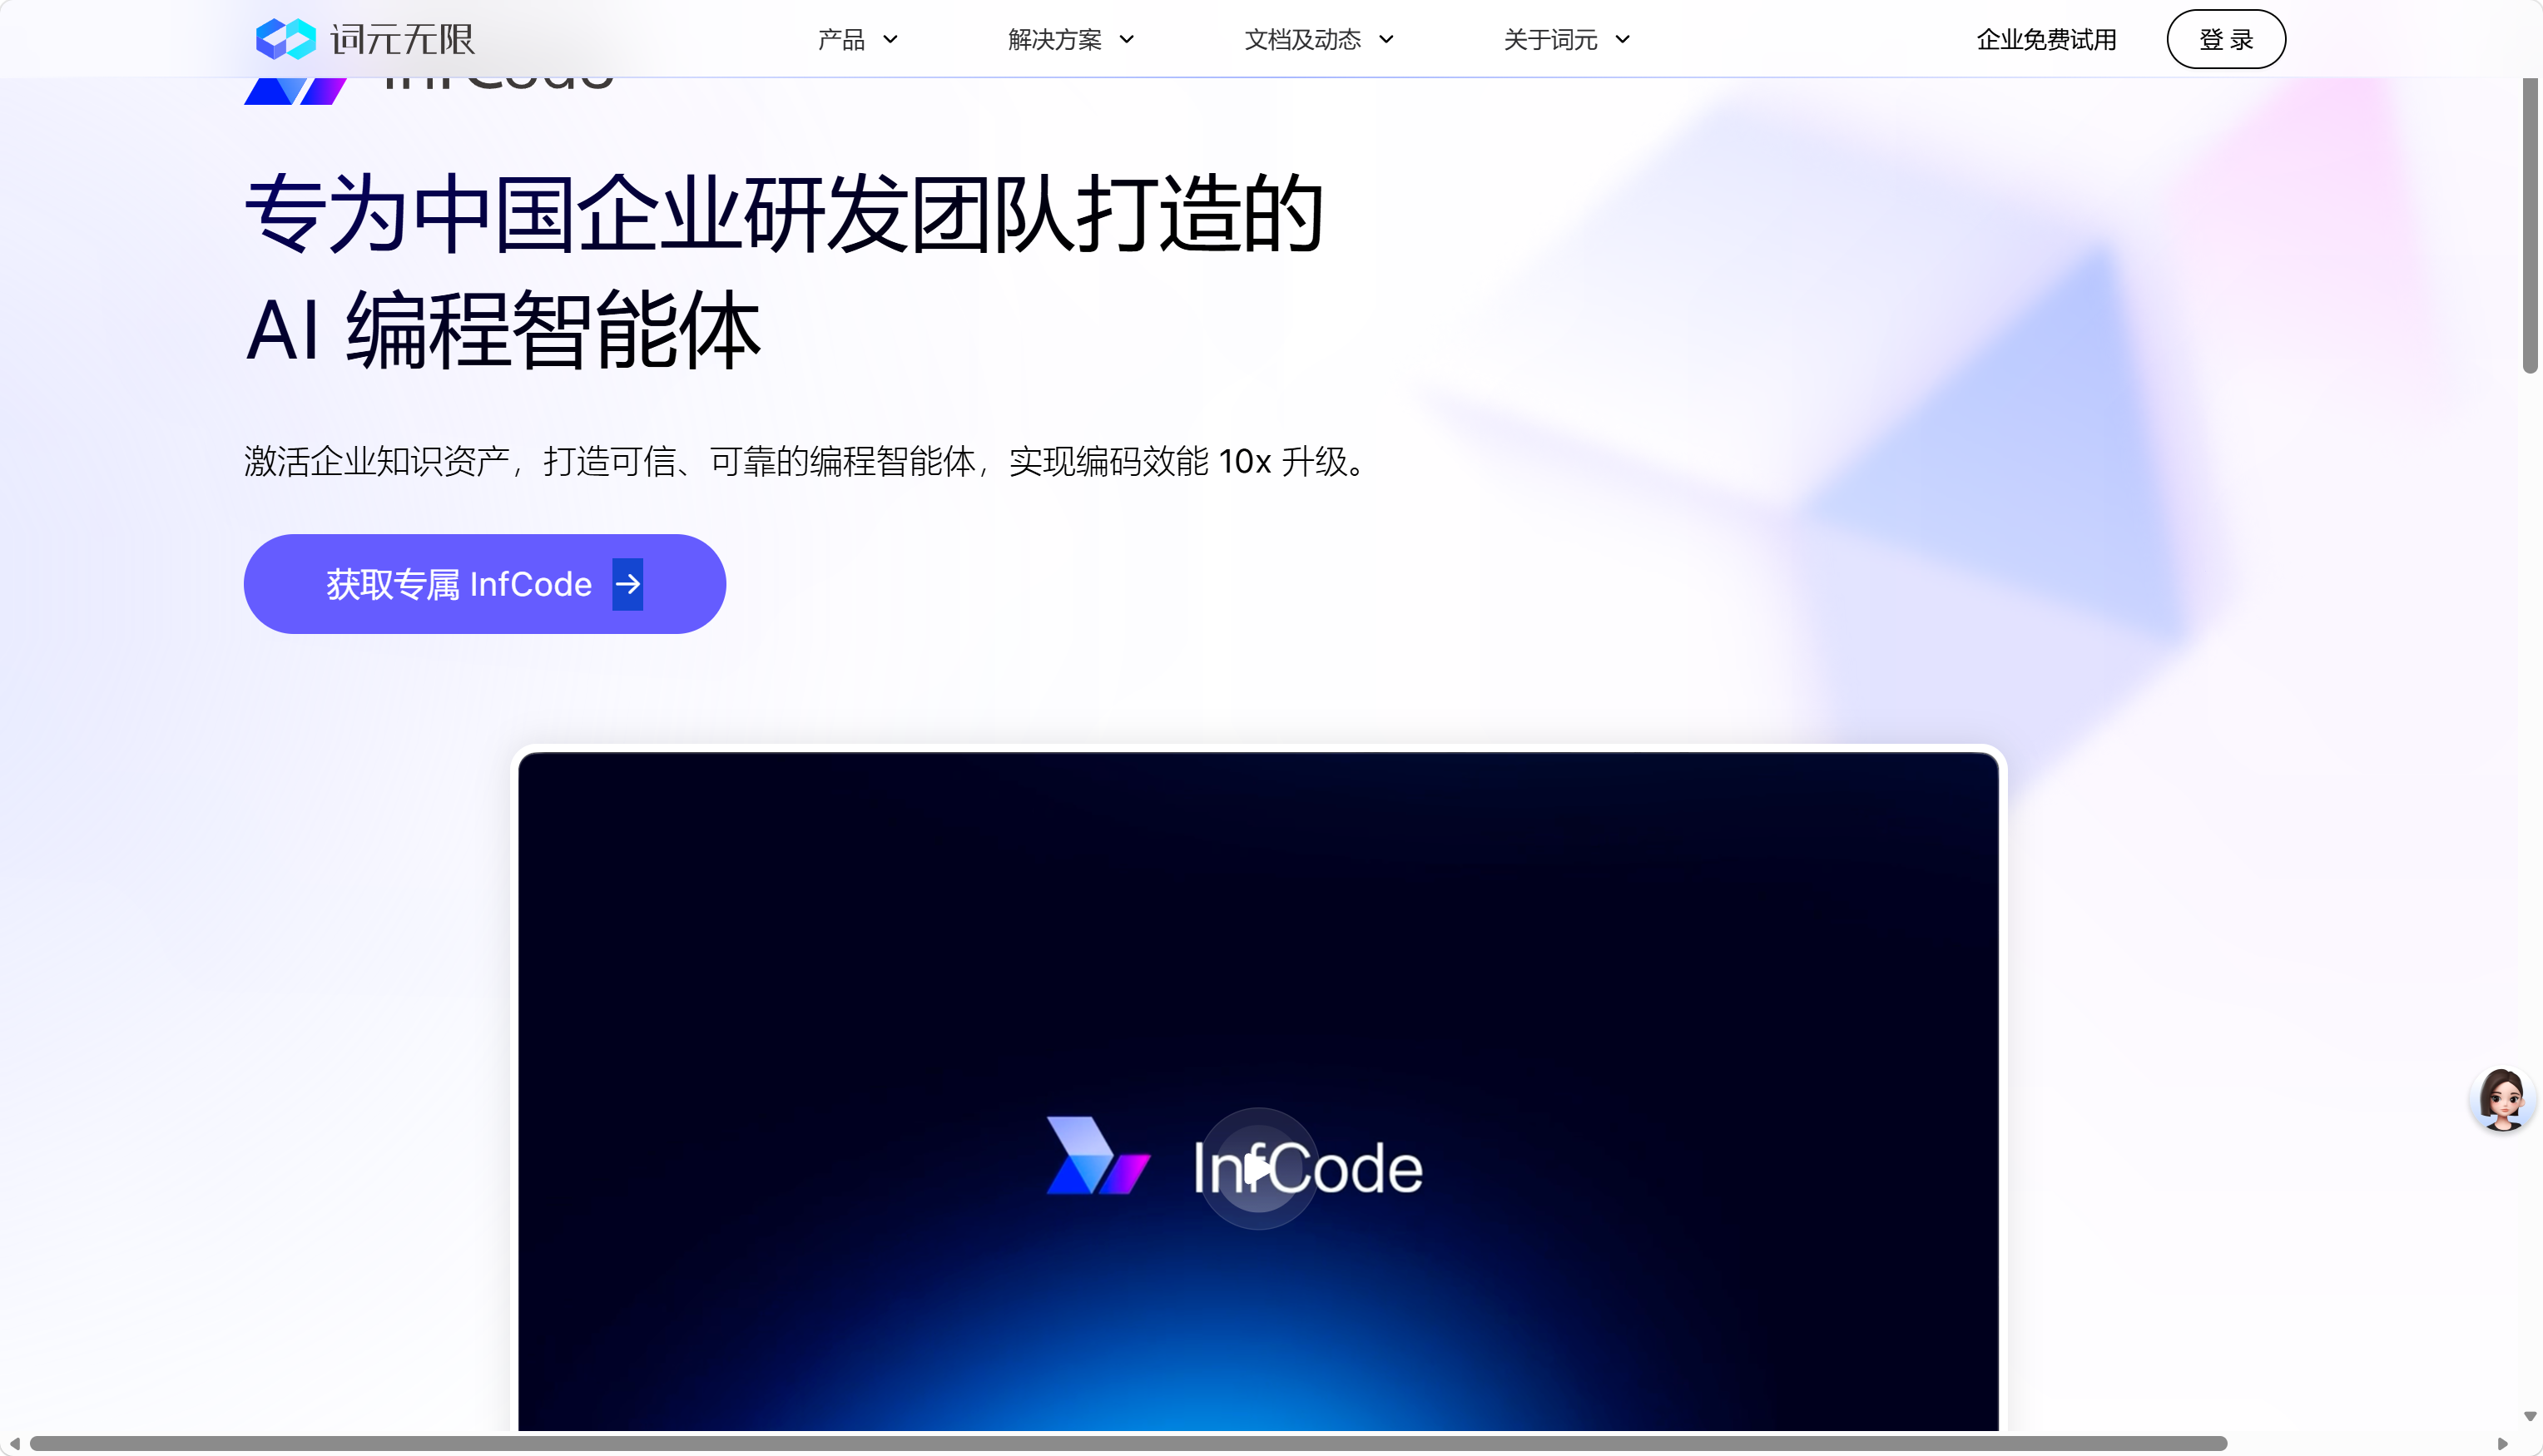Click the arrow icon in InfCode button
The width and height of the screenshot is (2543, 1456).
coord(628,584)
